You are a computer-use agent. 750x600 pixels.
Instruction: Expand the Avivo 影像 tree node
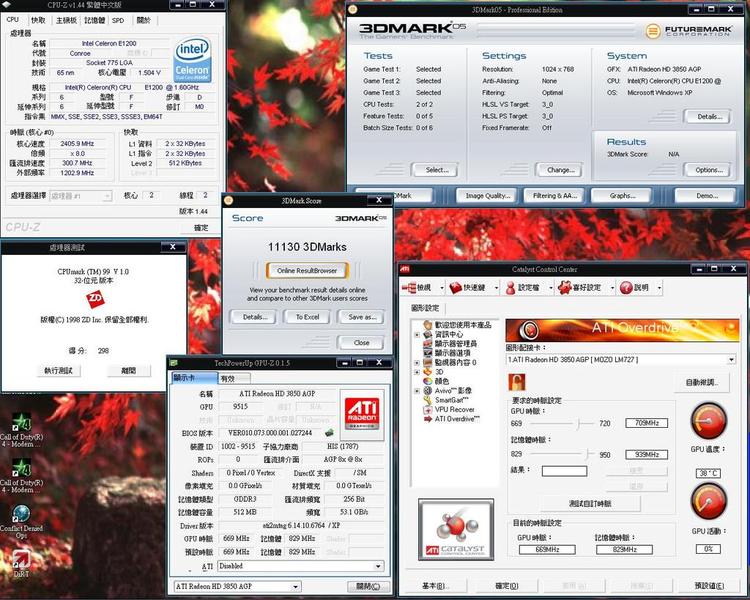417,391
